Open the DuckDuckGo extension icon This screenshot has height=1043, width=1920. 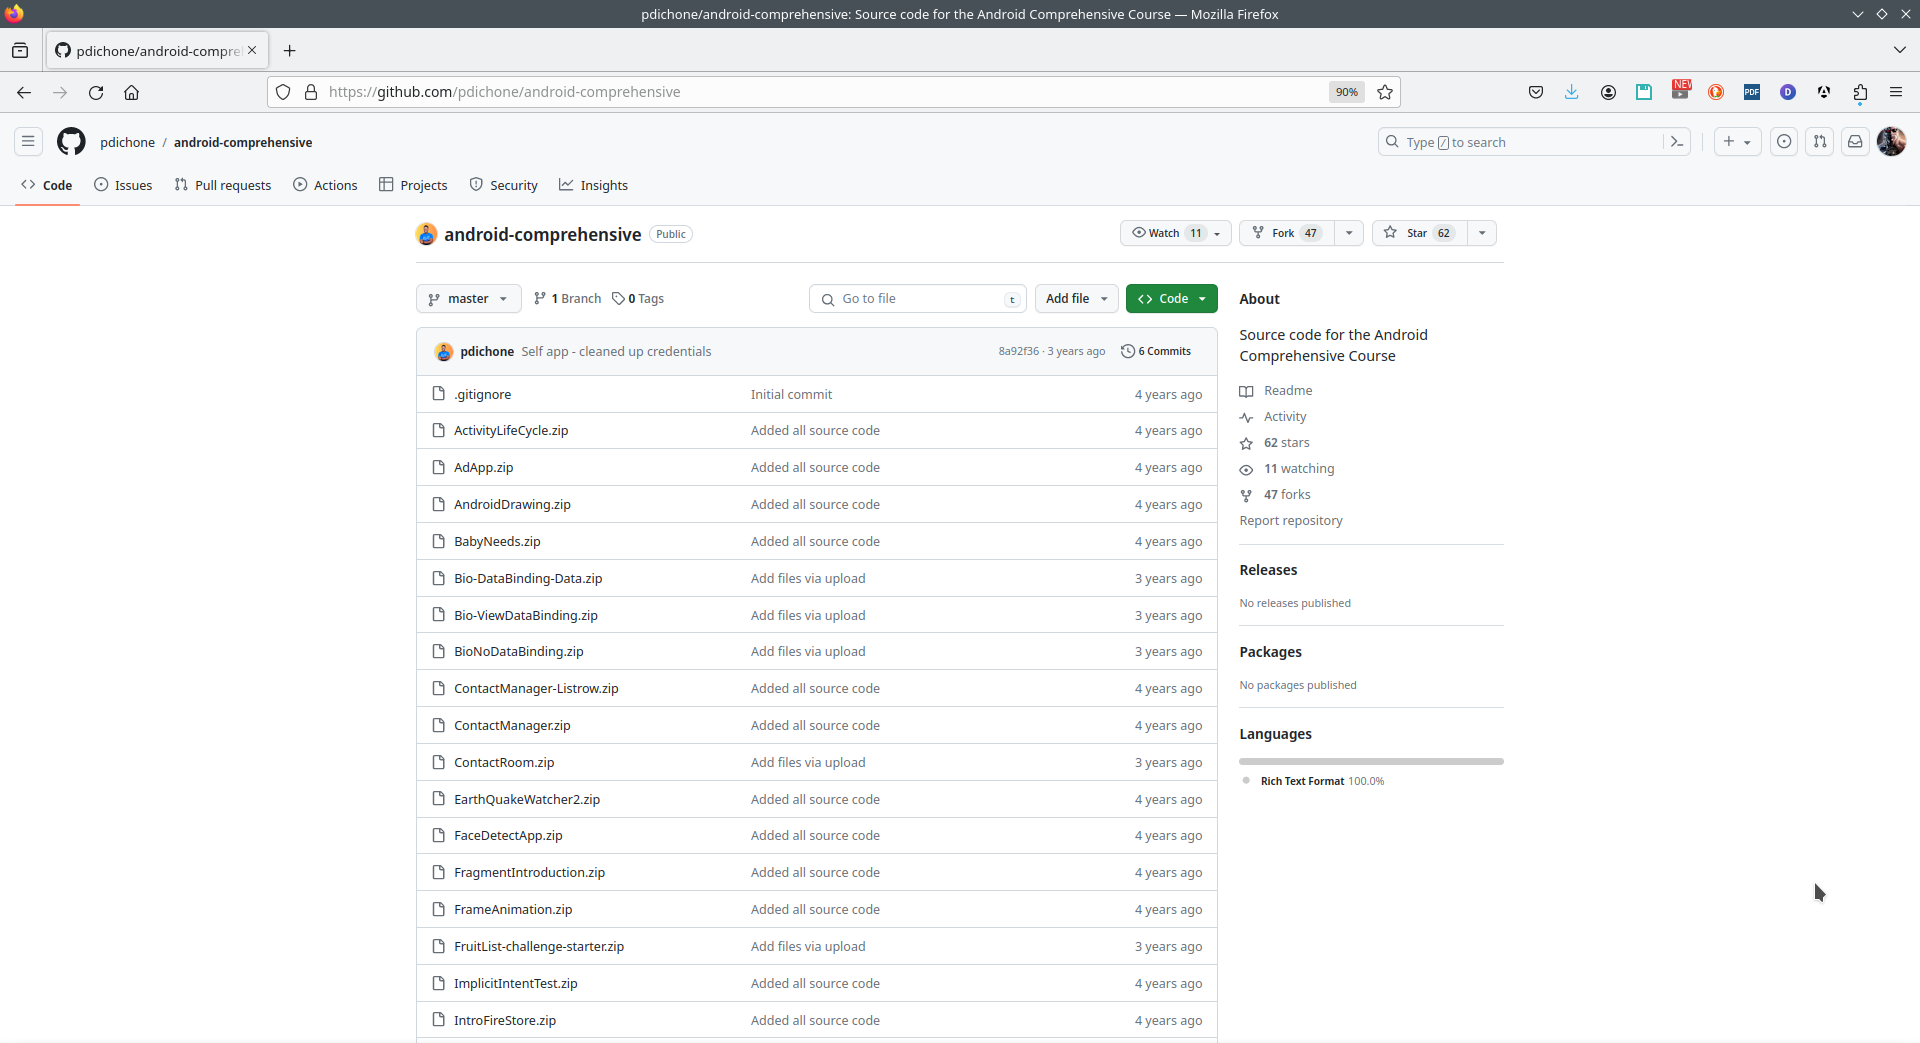tap(1716, 92)
